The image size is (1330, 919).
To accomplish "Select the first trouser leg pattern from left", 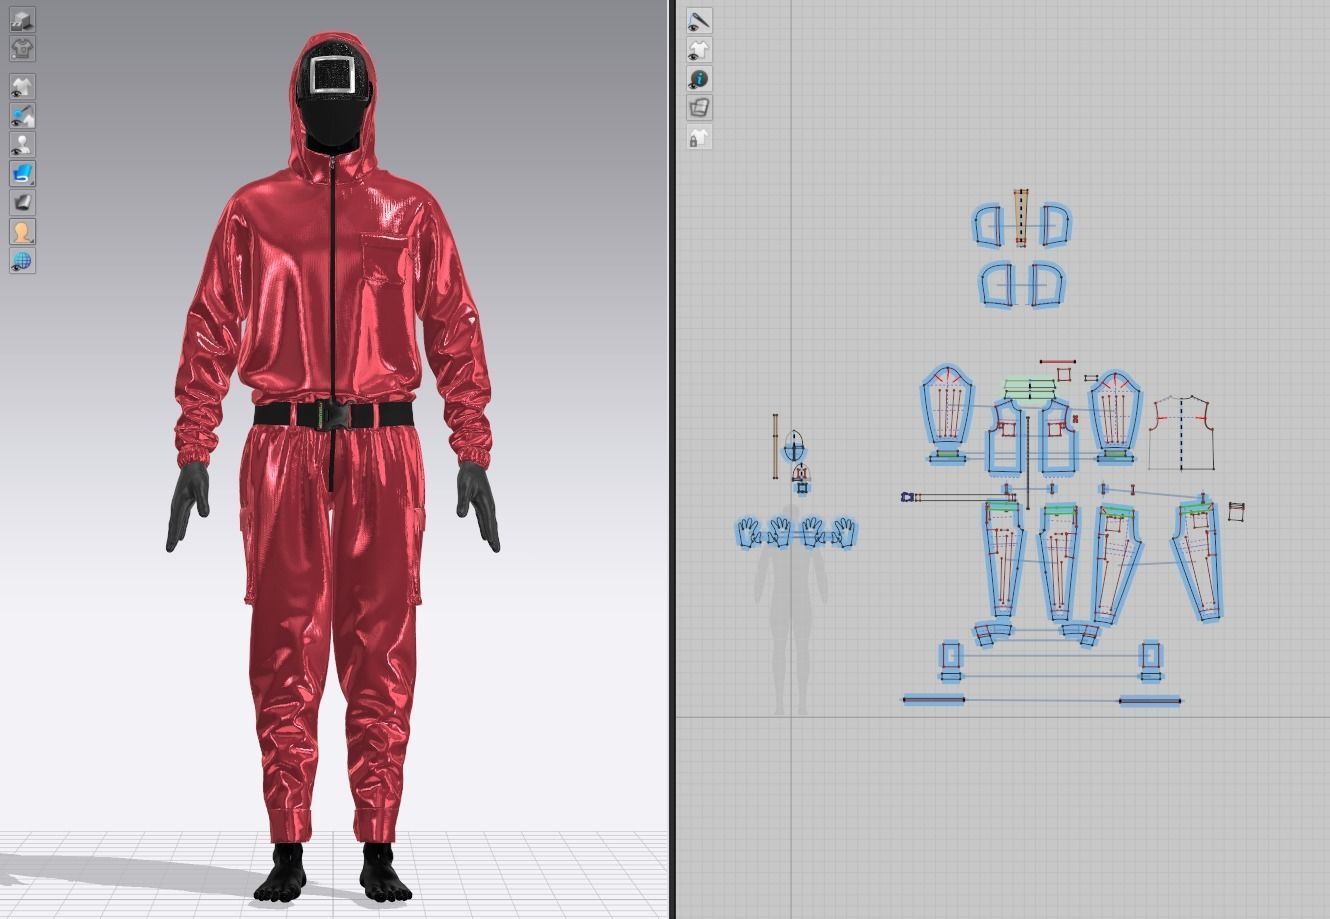I will [1003, 560].
